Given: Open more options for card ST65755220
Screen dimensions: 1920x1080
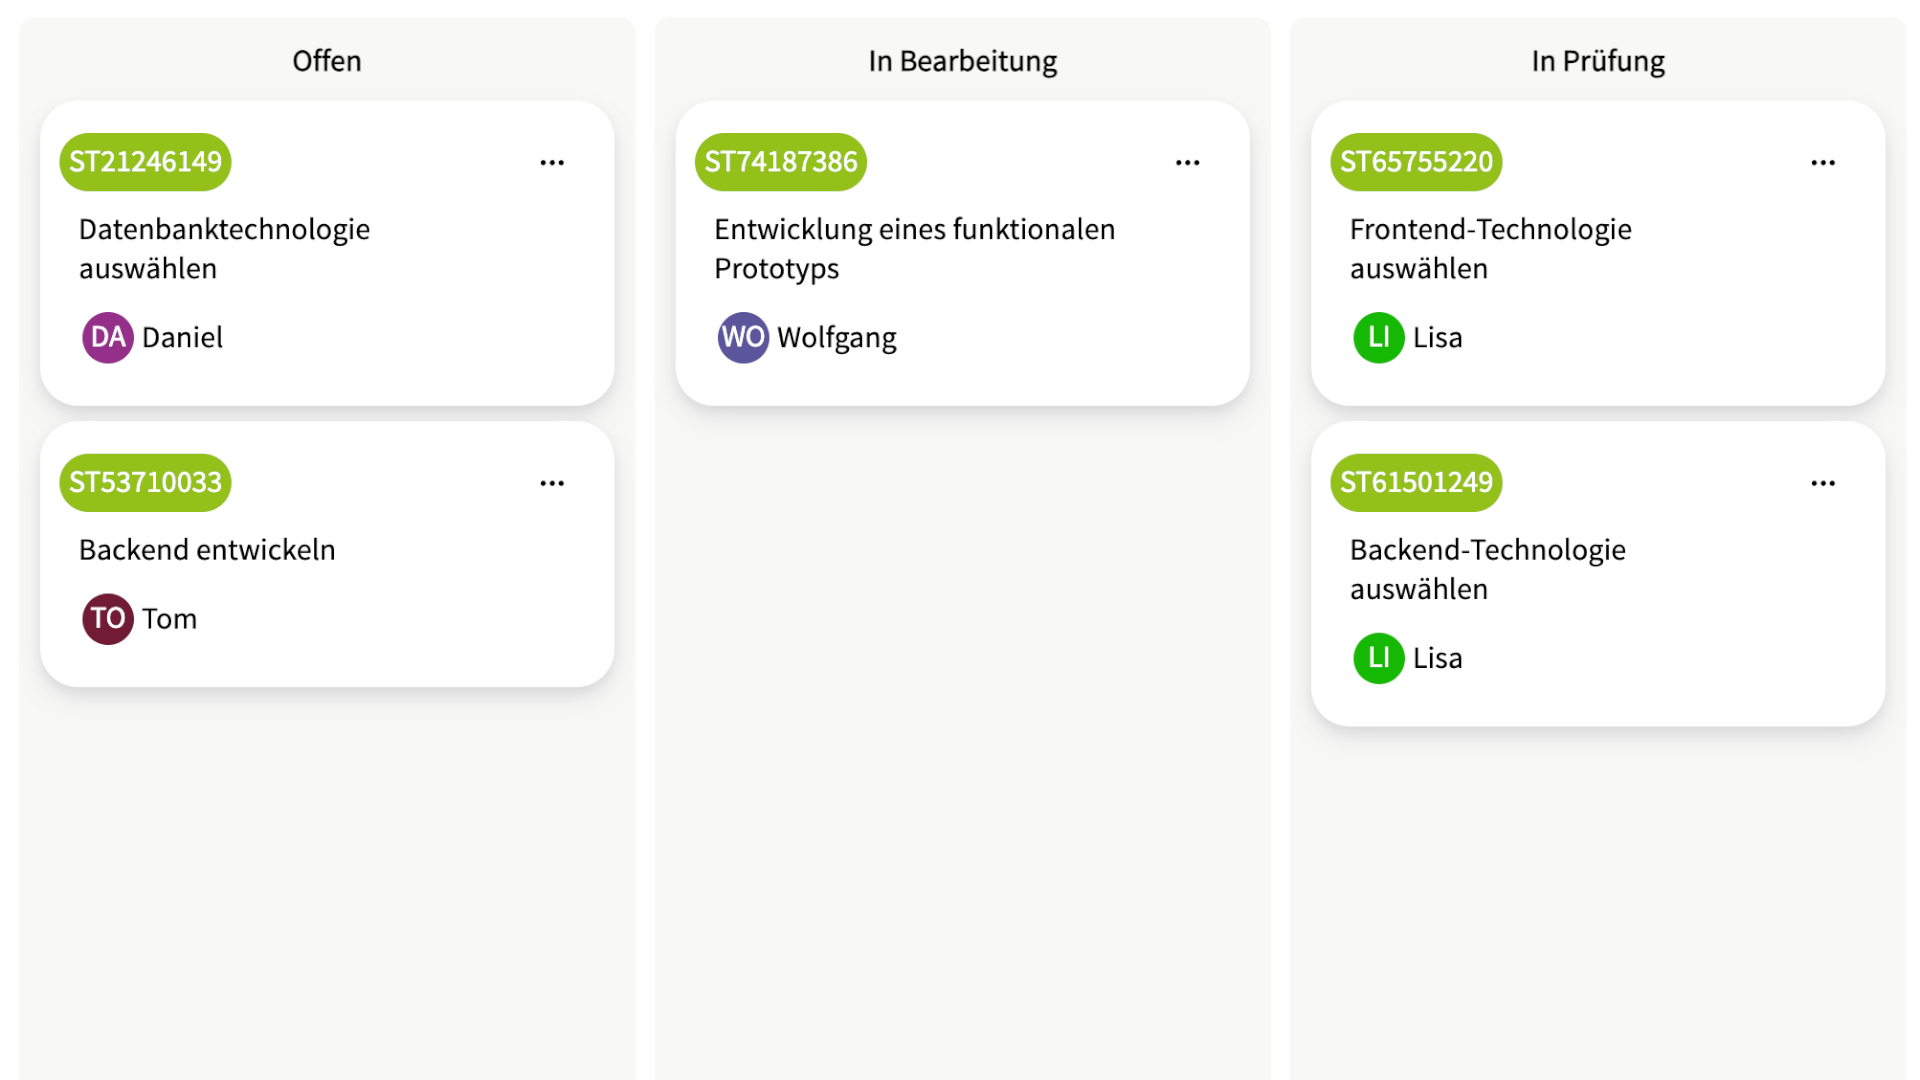Looking at the screenshot, I should pos(1822,162).
